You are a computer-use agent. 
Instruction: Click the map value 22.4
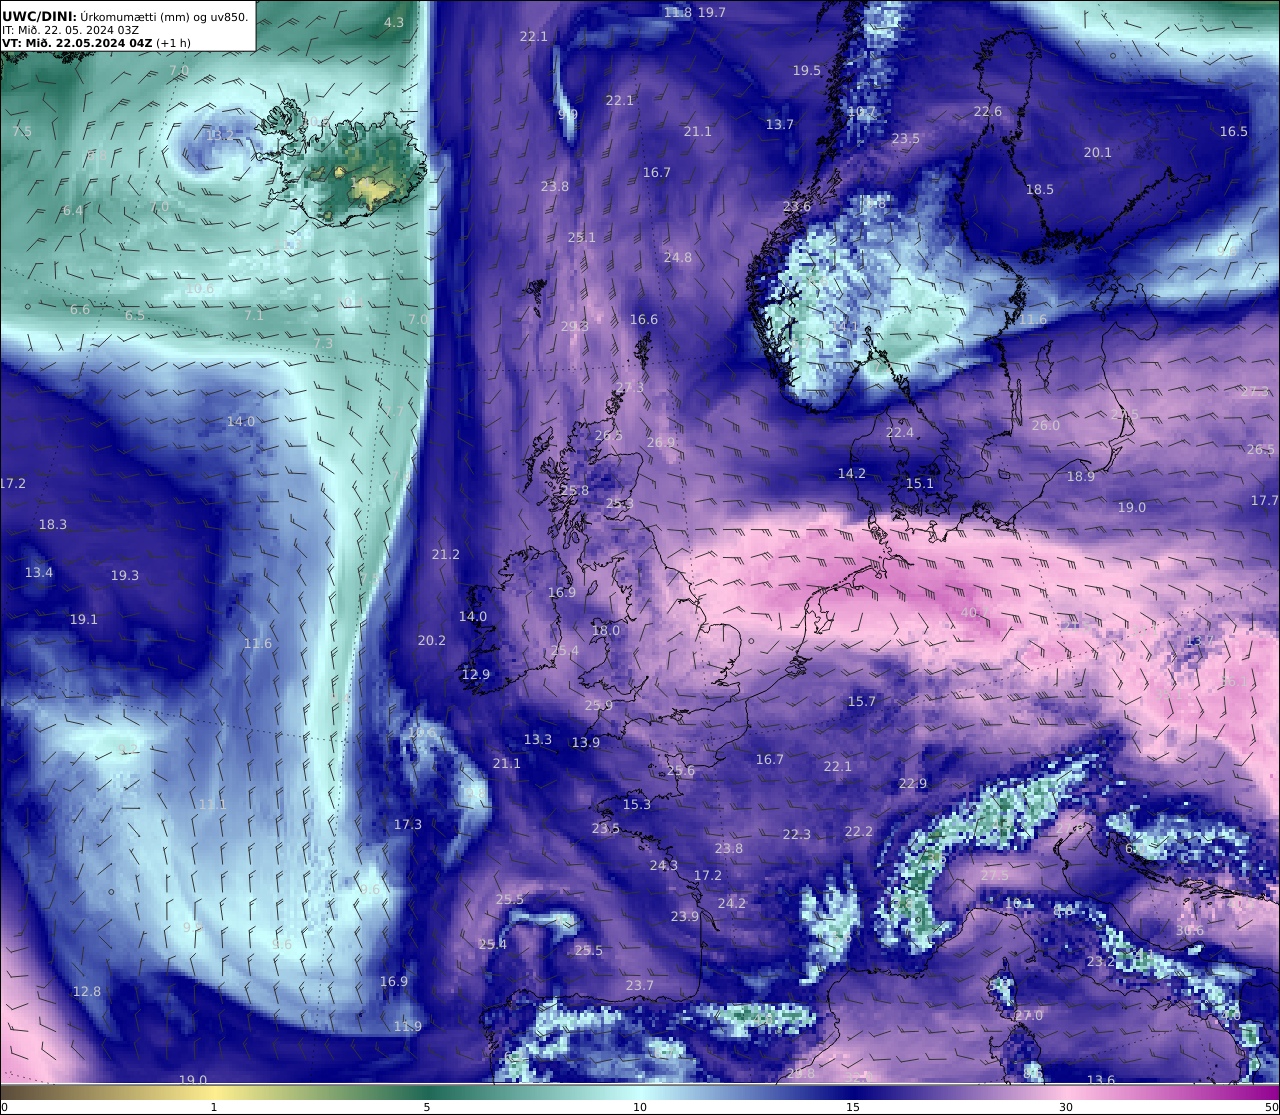[x=900, y=432]
